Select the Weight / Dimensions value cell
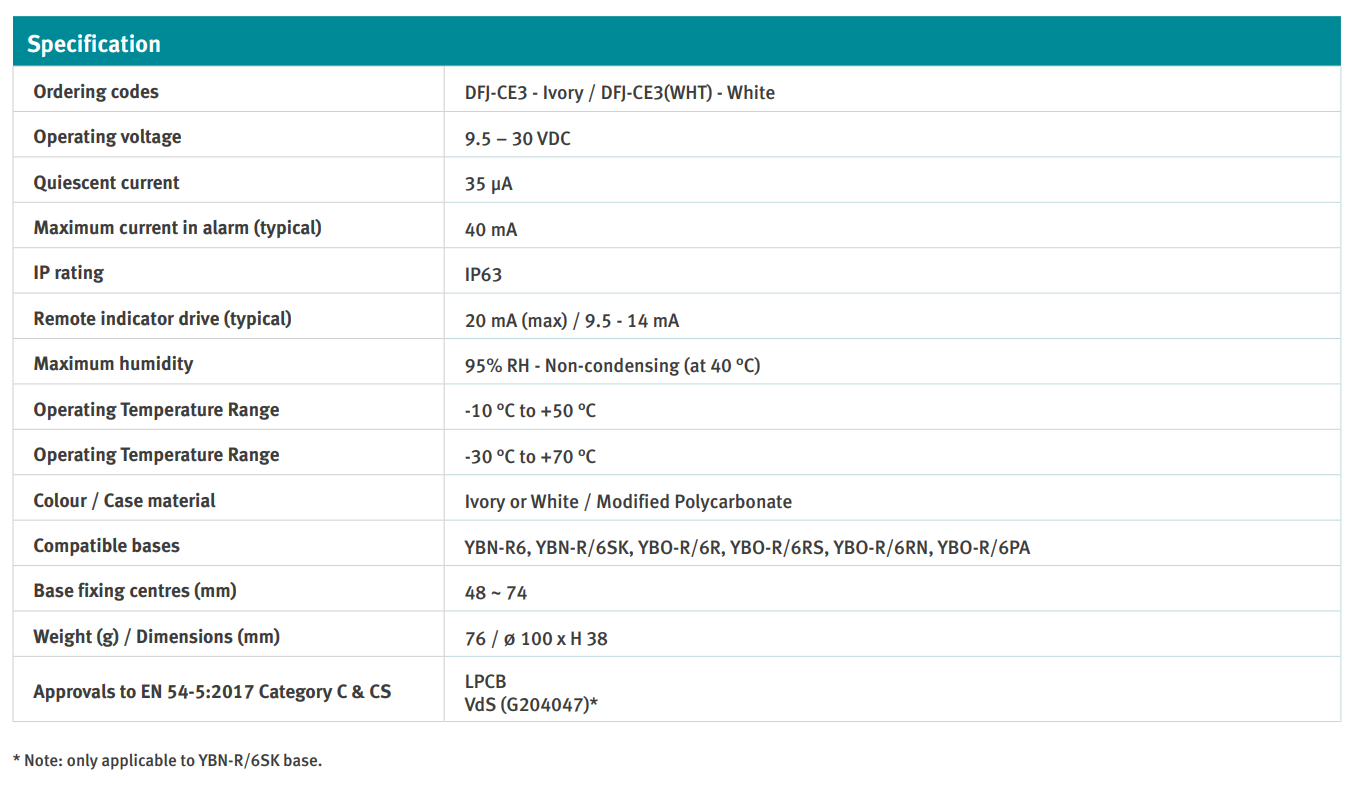The width and height of the screenshot is (1356, 791). coord(535,638)
